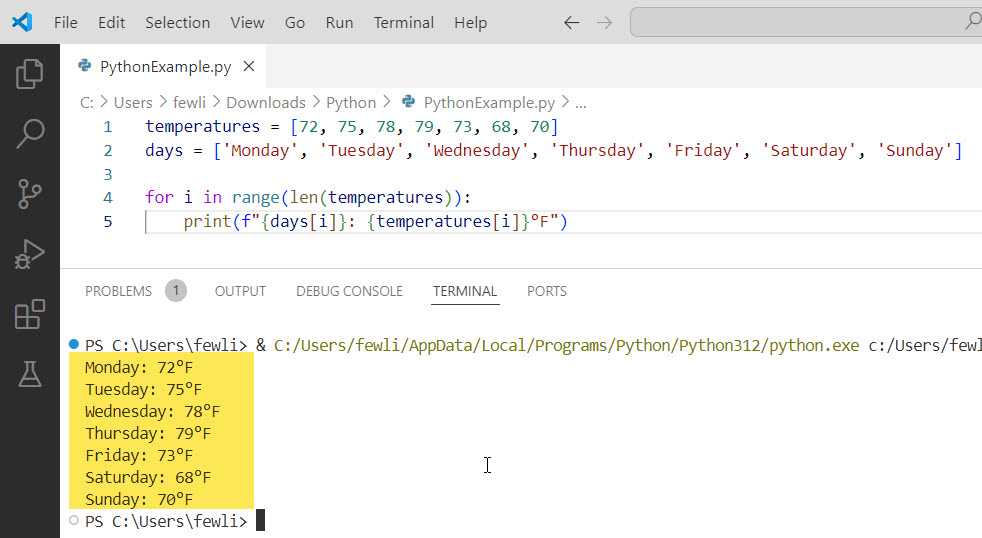Image resolution: width=982 pixels, height=538 pixels.
Task: Click 'Tuesday: 75°F' terminal output line
Action: click(x=143, y=390)
